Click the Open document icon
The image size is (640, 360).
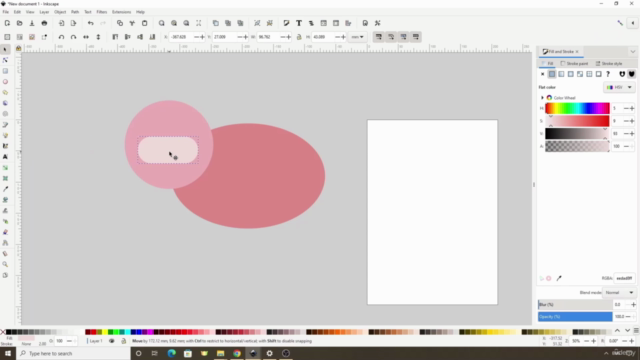19,23
